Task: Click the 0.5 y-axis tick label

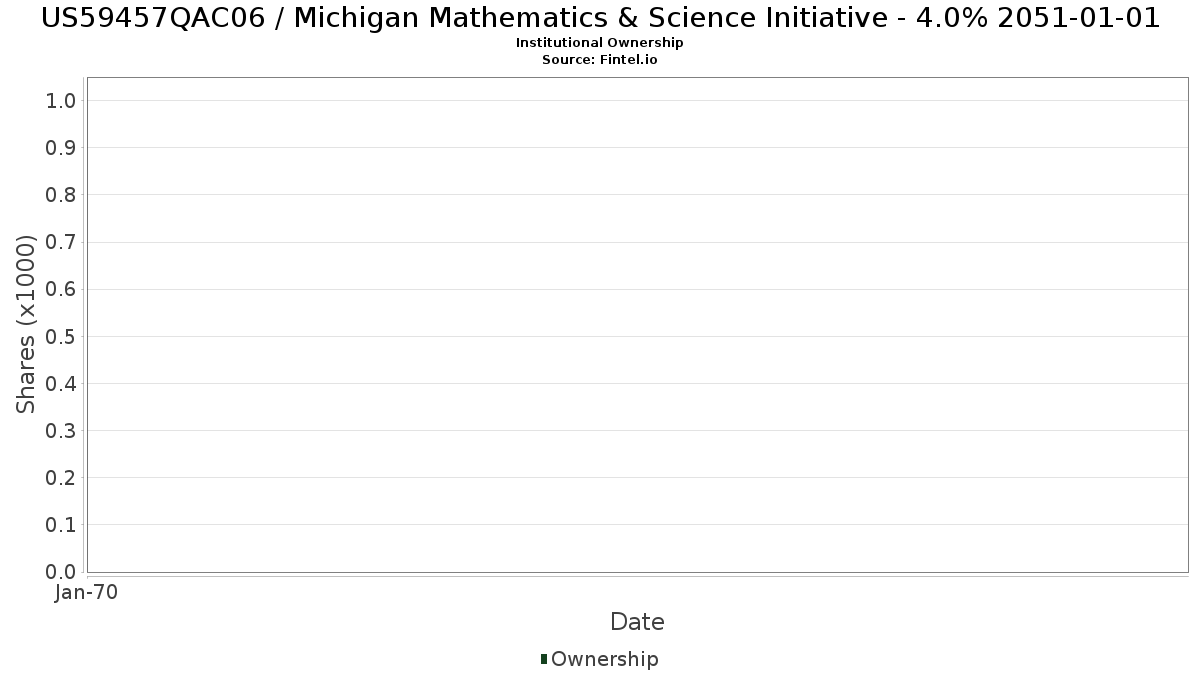Action: [x=60, y=336]
